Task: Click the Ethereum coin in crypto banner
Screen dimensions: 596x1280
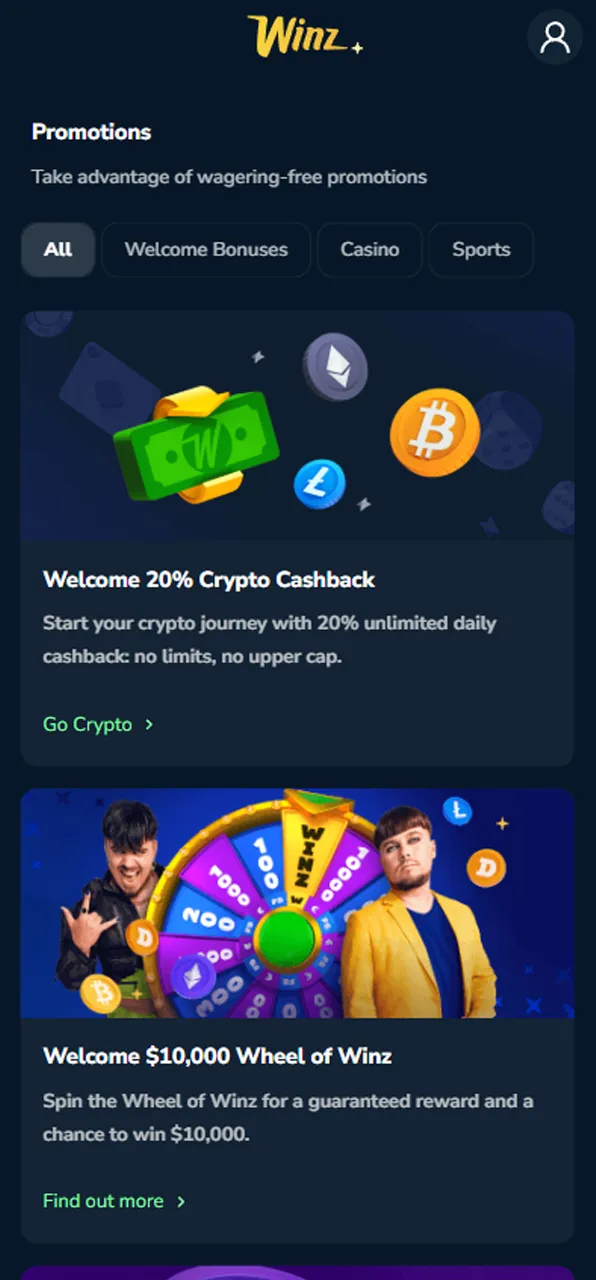Action: [335, 367]
